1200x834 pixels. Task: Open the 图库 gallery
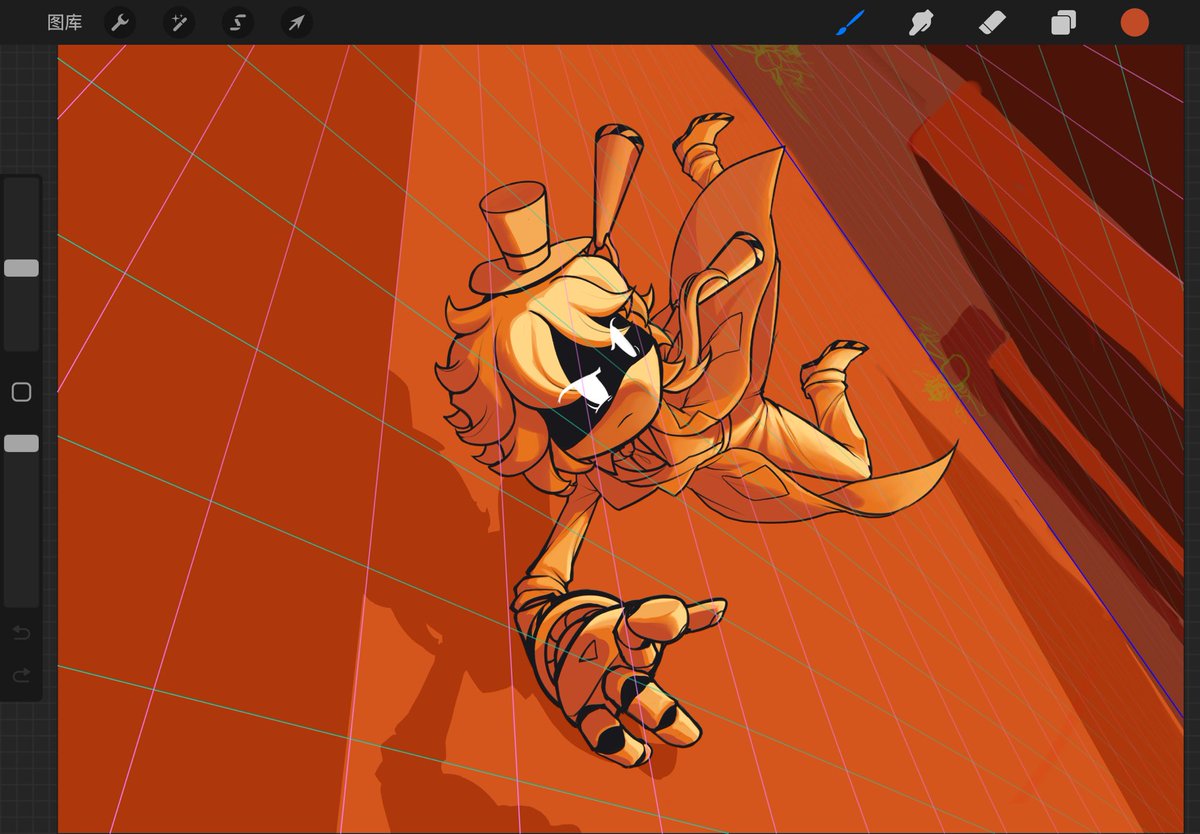65,22
